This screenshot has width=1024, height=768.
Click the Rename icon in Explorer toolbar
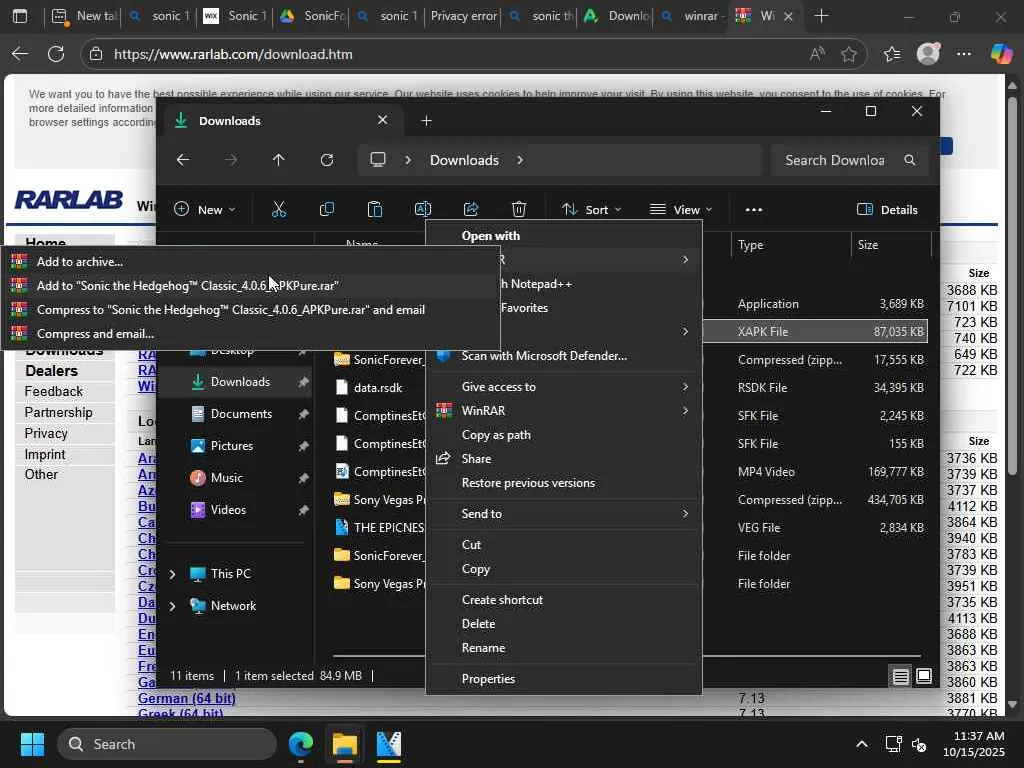click(x=423, y=209)
